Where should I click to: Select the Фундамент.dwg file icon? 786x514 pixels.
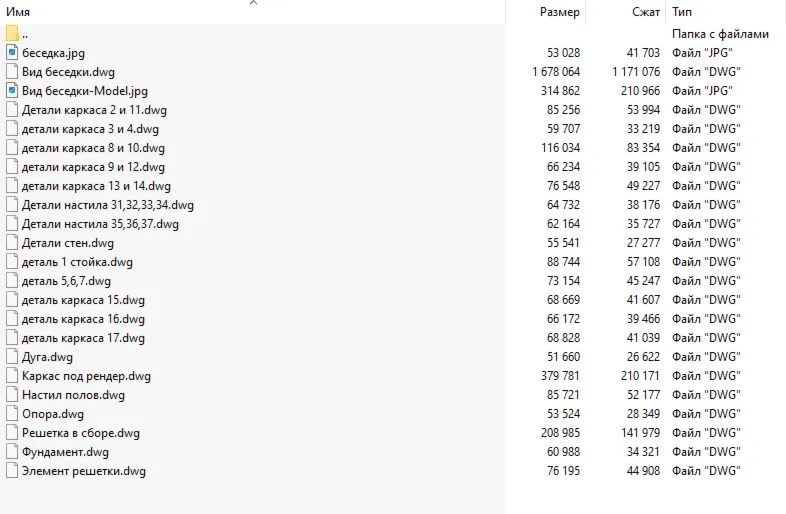pos(13,452)
